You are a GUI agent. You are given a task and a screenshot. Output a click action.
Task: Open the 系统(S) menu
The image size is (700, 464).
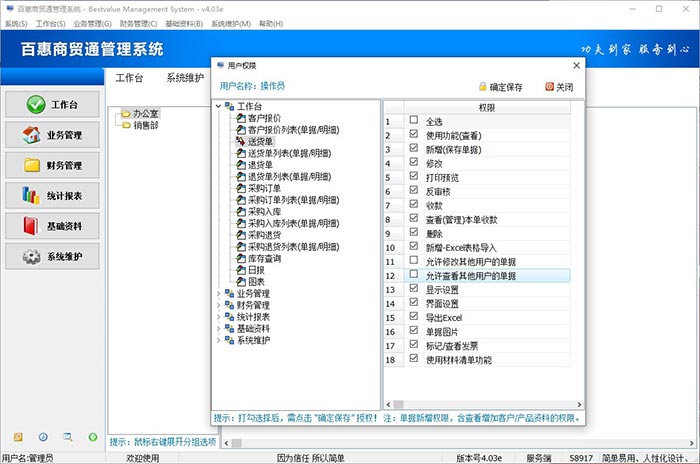click(16, 24)
